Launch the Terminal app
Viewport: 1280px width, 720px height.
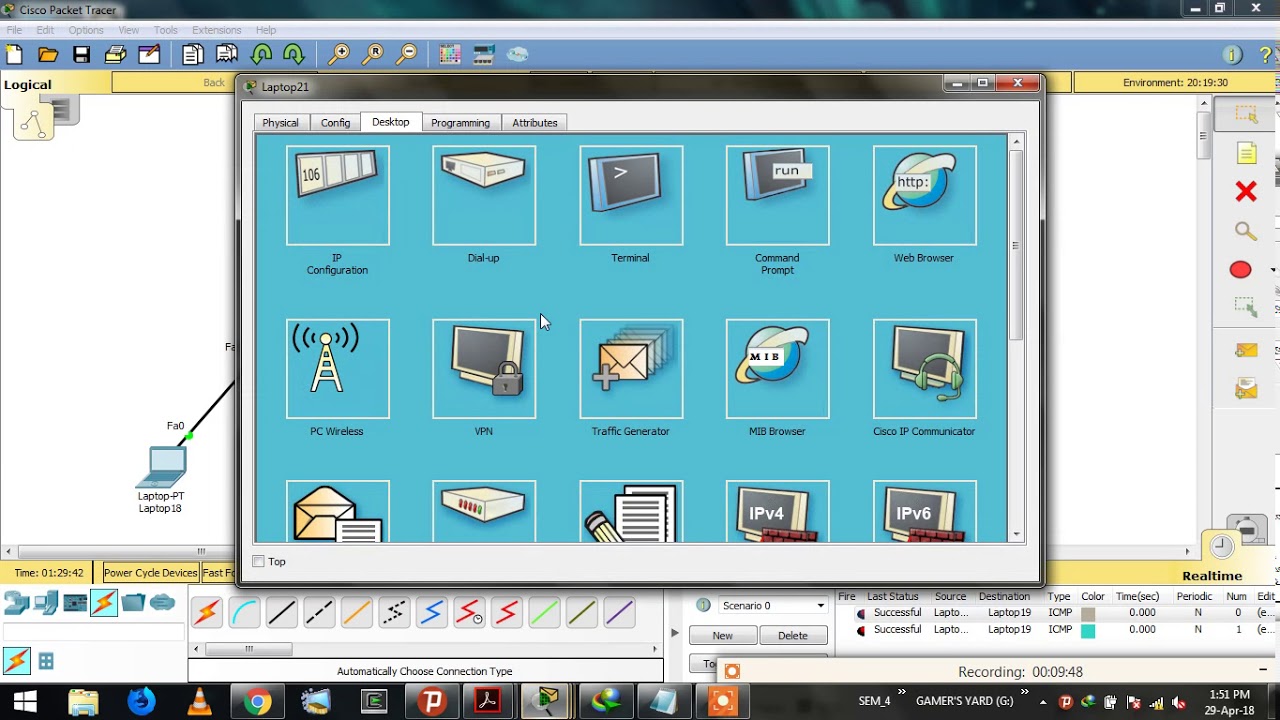click(x=631, y=195)
